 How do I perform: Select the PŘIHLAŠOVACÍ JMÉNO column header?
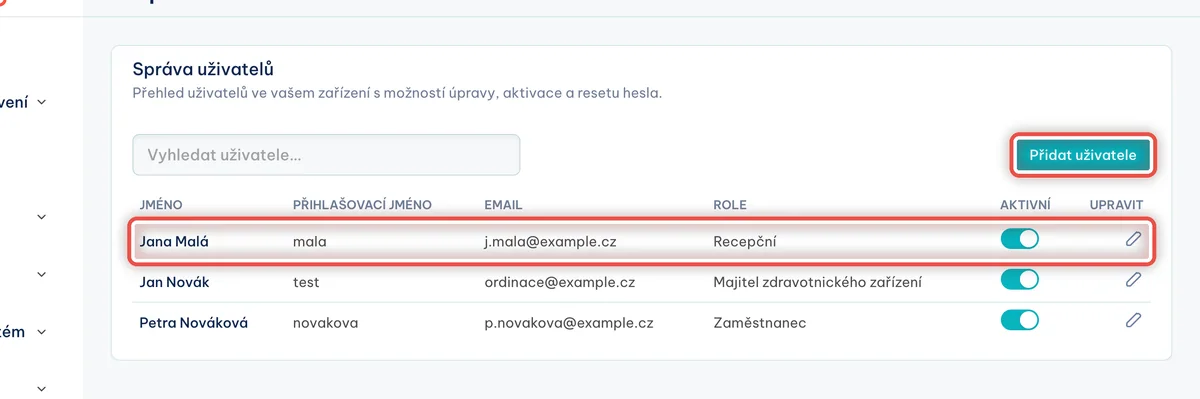362,205
